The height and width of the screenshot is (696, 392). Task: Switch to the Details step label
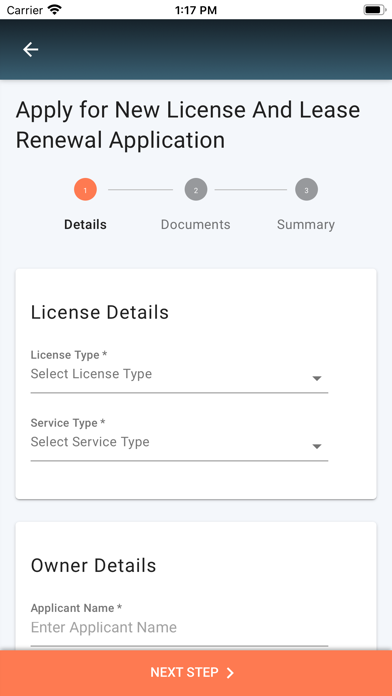[x=85, y=225]
